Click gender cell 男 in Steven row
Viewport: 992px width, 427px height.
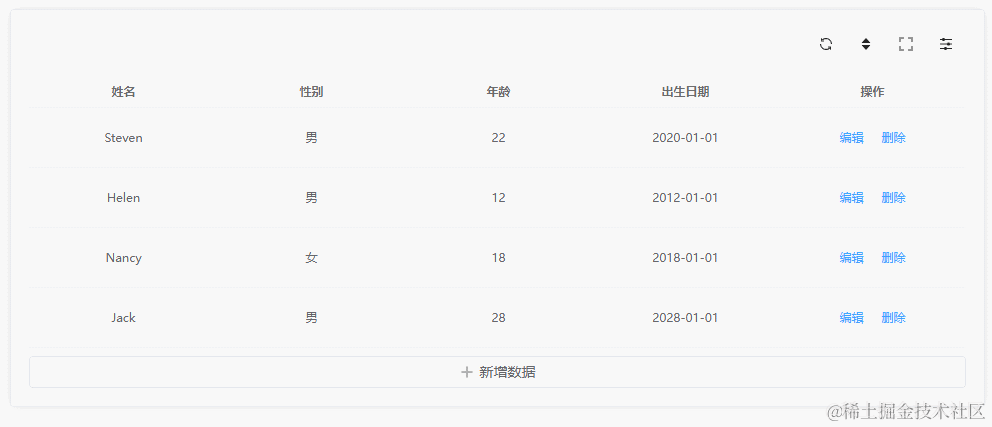311,138
